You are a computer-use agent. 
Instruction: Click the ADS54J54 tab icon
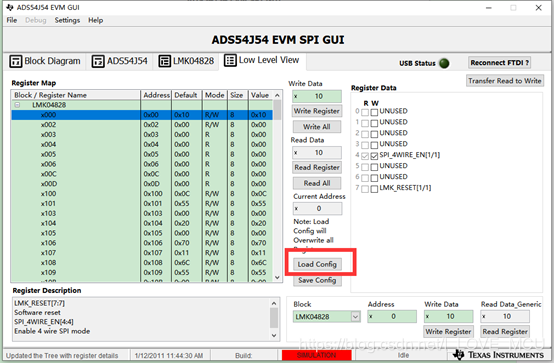click(98, 61)
